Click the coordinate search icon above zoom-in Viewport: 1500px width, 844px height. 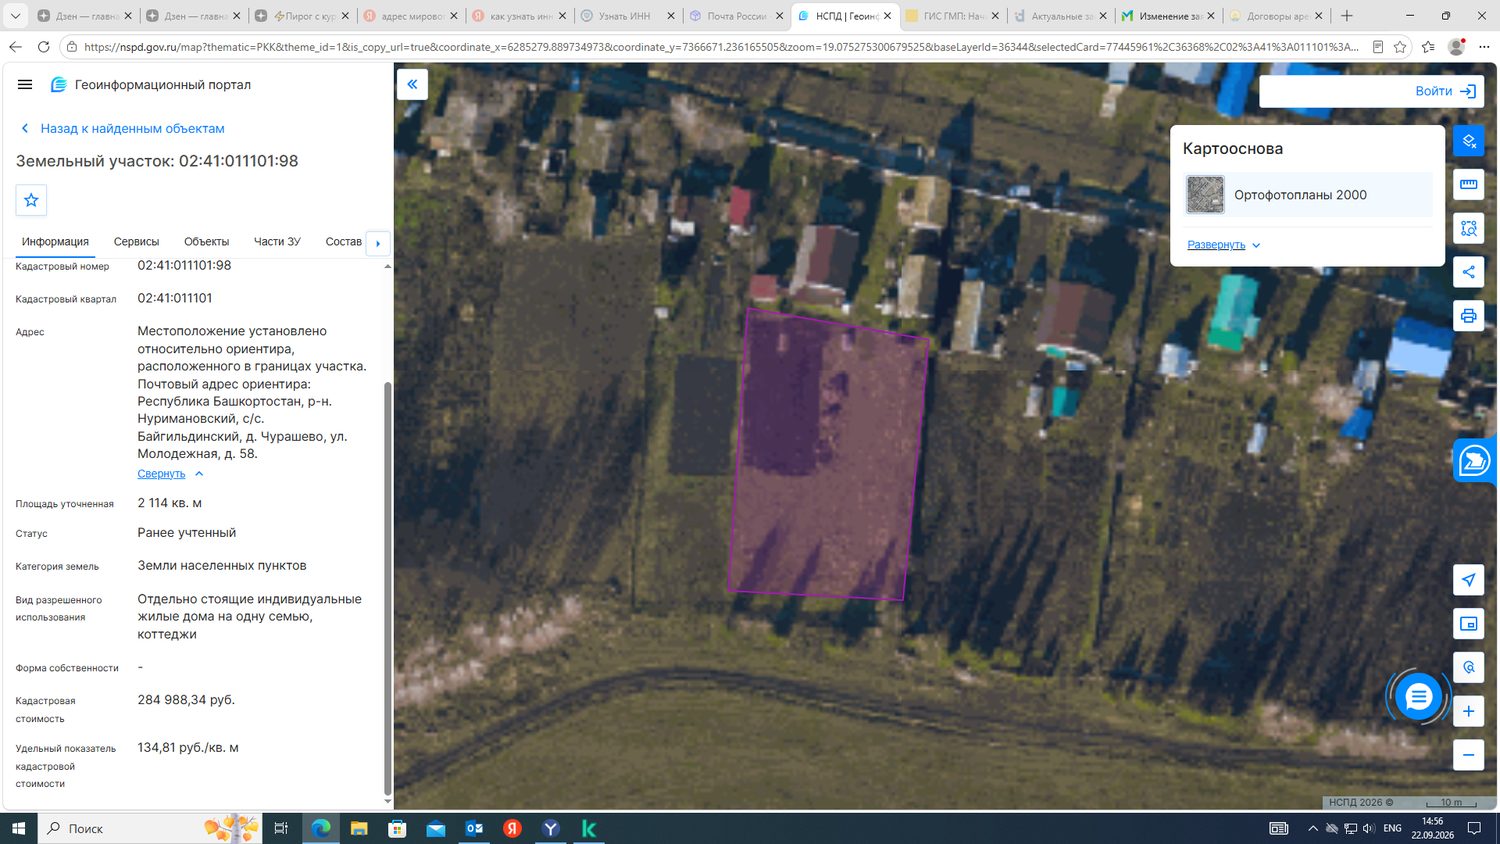click(x=1468, y=667)
